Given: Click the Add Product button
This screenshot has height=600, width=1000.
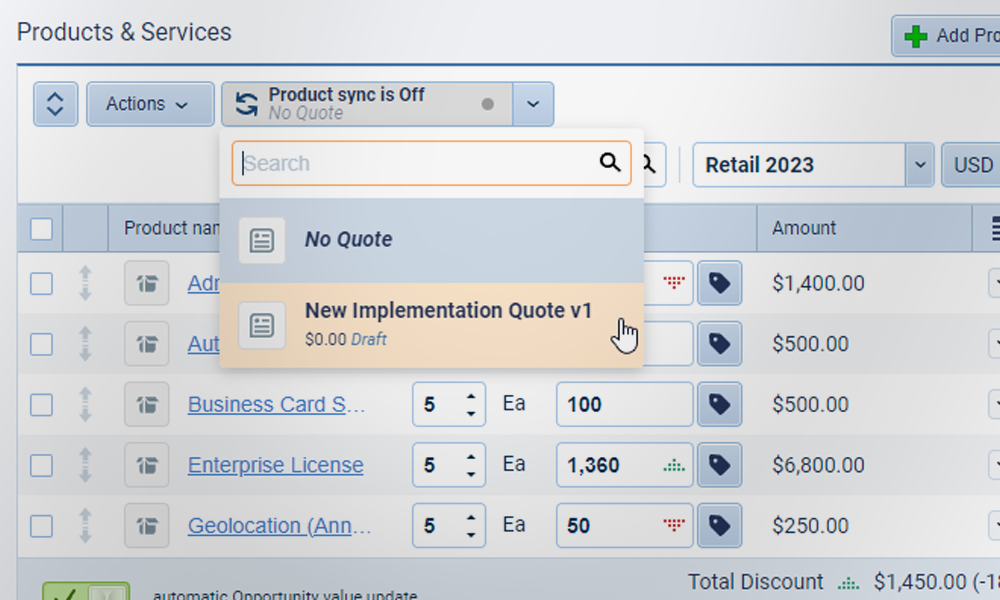Looking at the screenshot, I should point(945,36).
